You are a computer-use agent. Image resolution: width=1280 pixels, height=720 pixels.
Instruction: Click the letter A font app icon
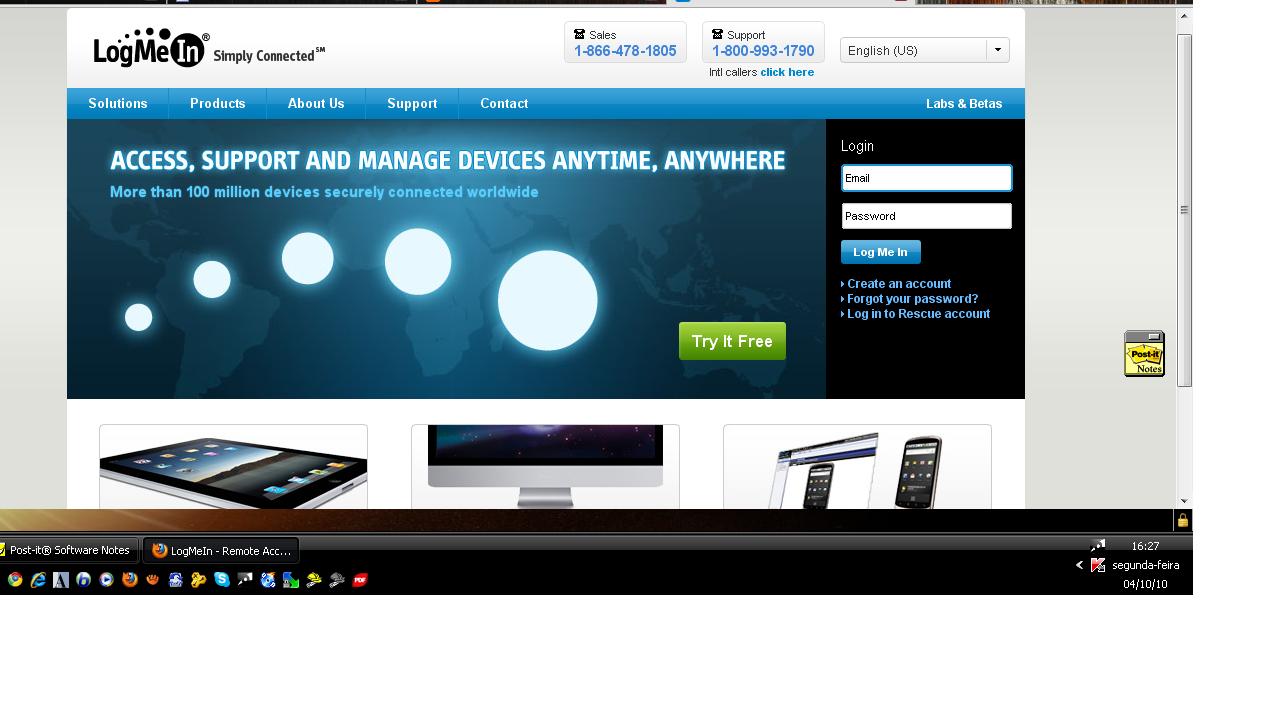click(61, 579)
